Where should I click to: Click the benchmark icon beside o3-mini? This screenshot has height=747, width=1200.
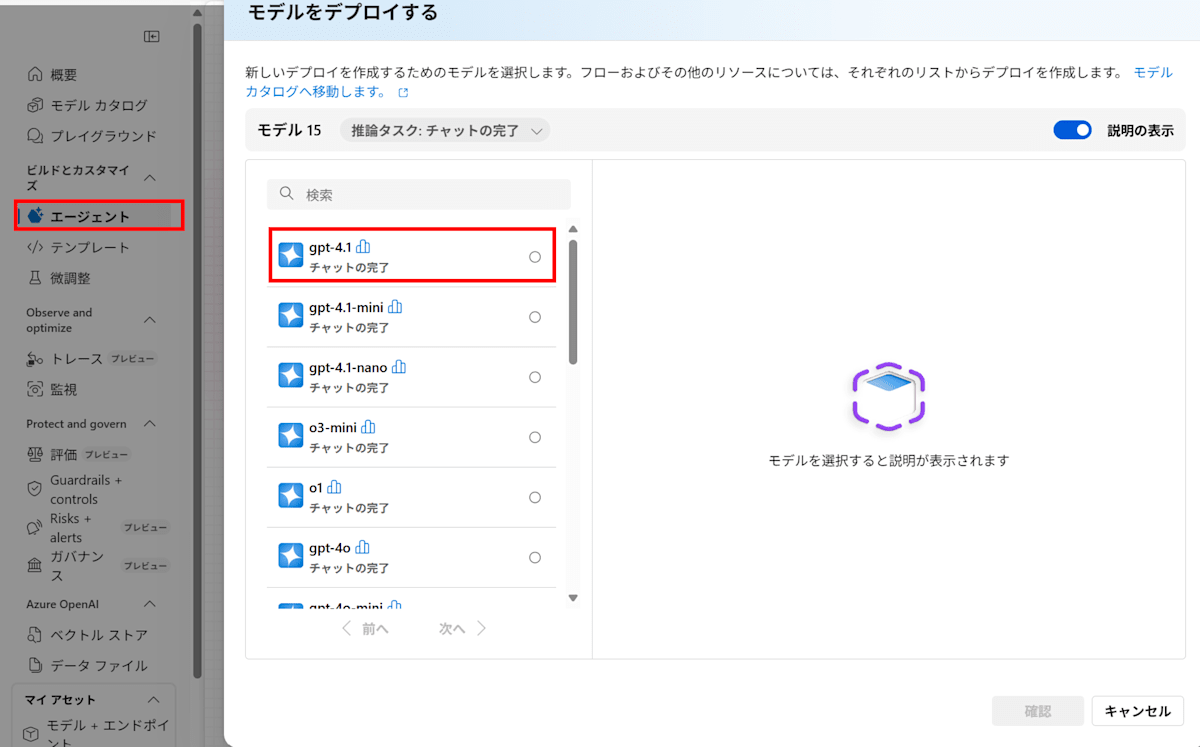[368, 427]
